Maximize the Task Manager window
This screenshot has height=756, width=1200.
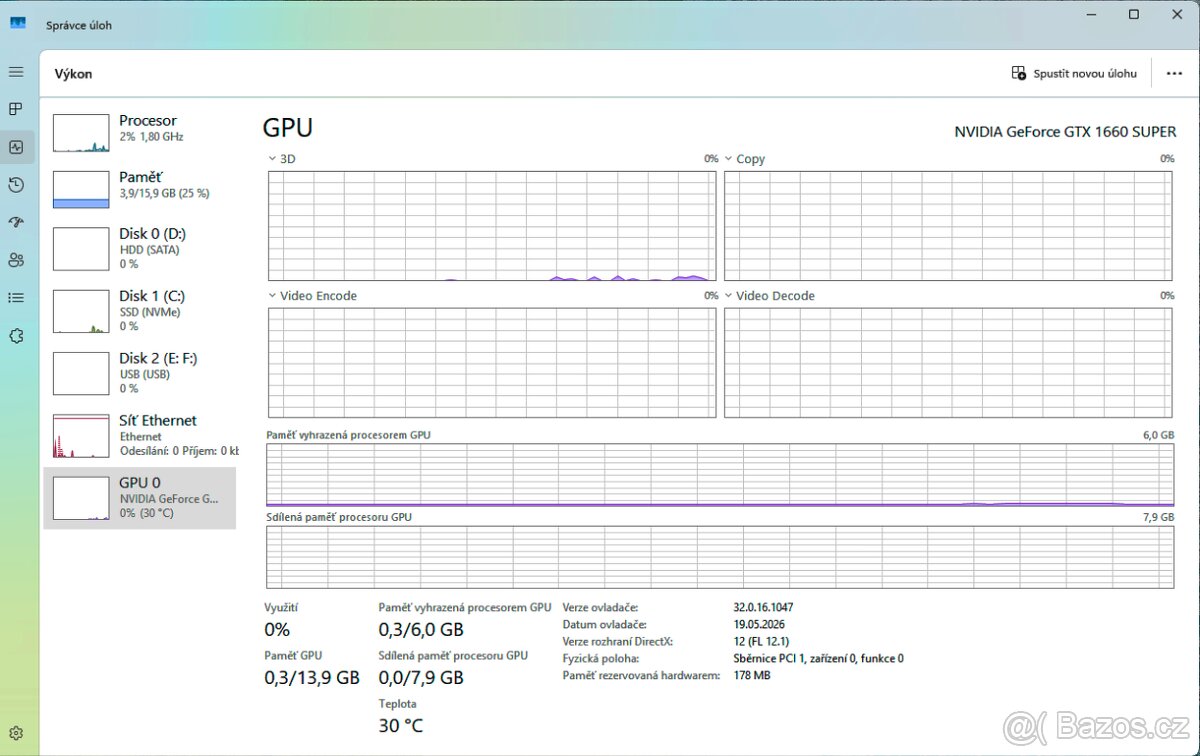[x=1133, y=14]
